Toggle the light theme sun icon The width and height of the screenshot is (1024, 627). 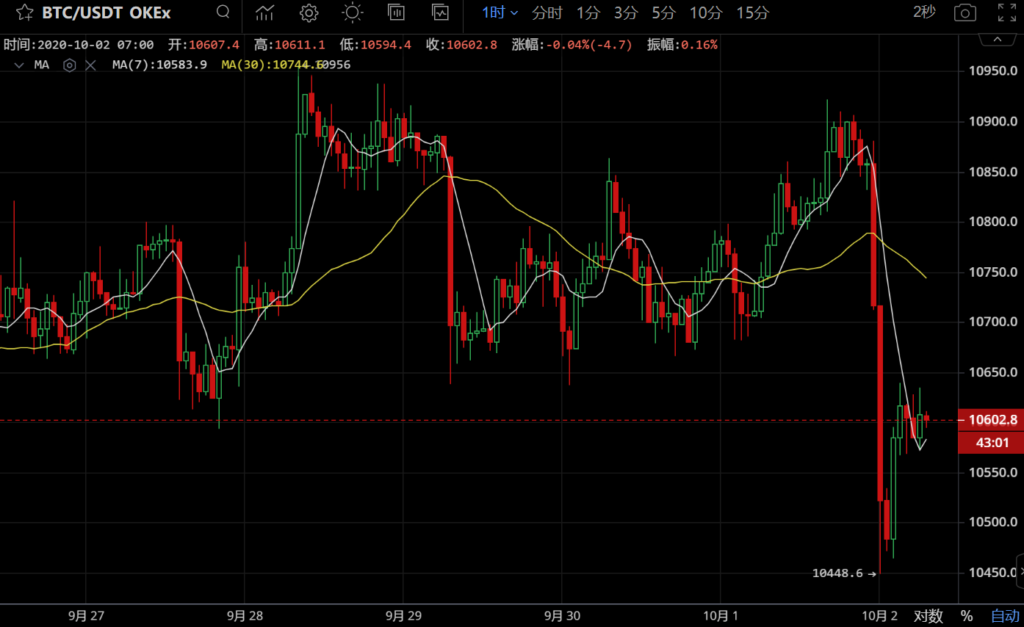tap(353, 12)
